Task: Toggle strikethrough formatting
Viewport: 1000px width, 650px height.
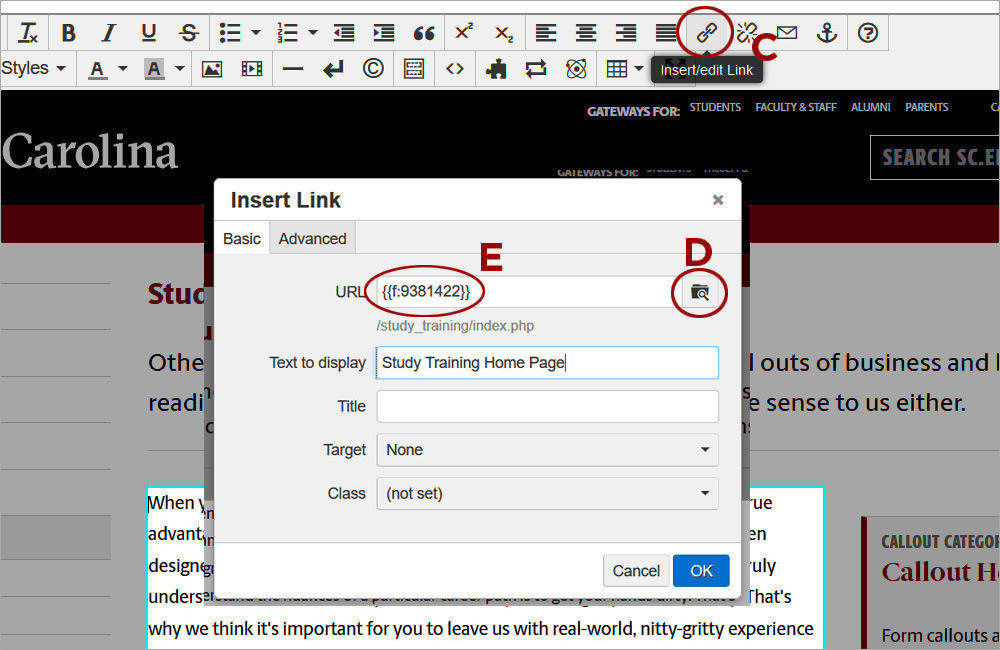Action: 188,32
